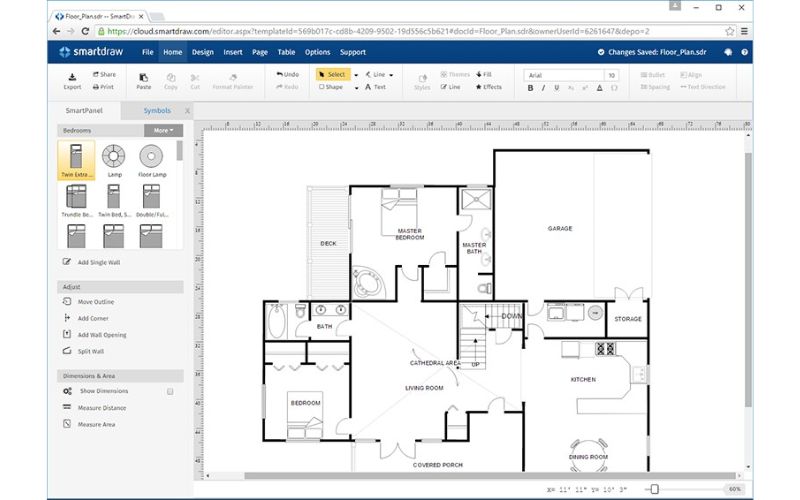Click the Redo button

pos(287,87)
